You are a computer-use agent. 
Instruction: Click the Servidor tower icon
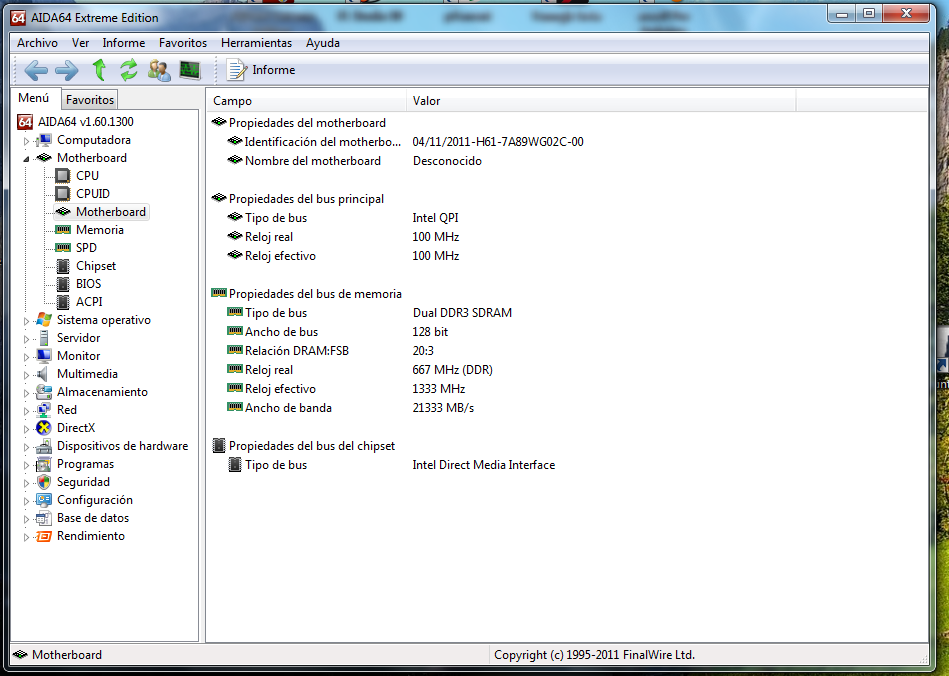coord(44,338)
